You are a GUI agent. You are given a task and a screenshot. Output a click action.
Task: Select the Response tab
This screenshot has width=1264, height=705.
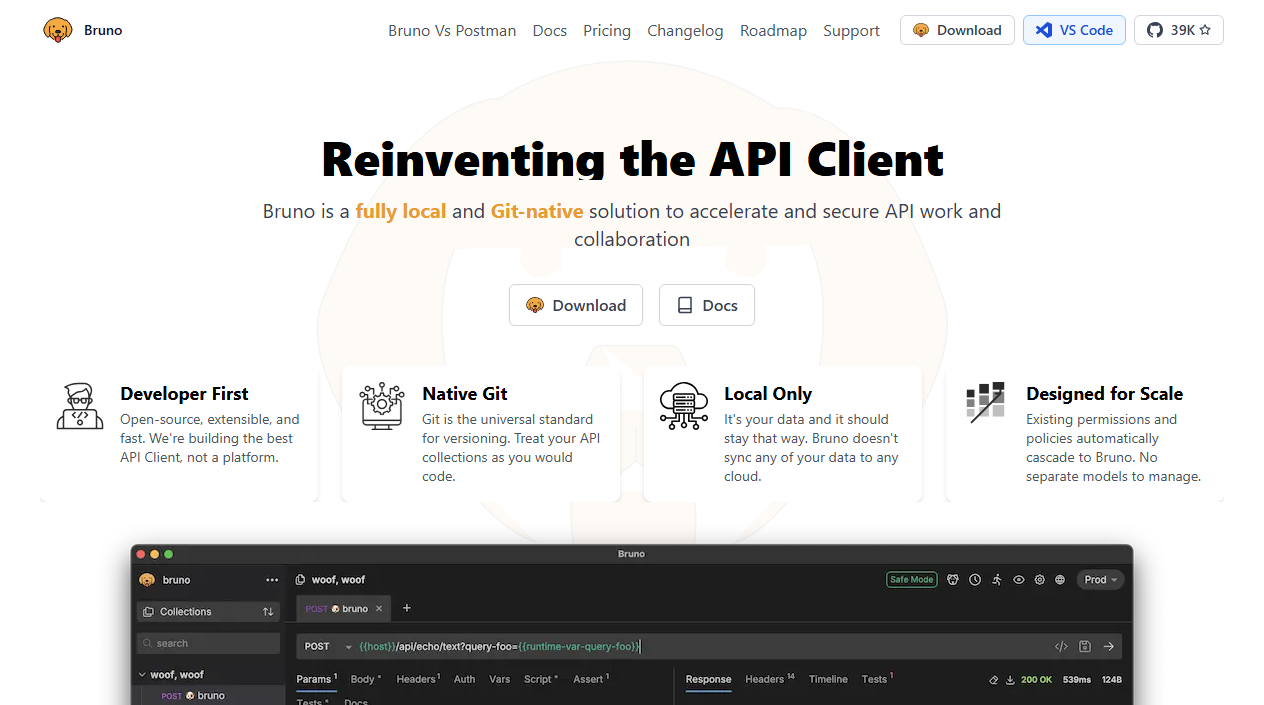tap(708, 680)
